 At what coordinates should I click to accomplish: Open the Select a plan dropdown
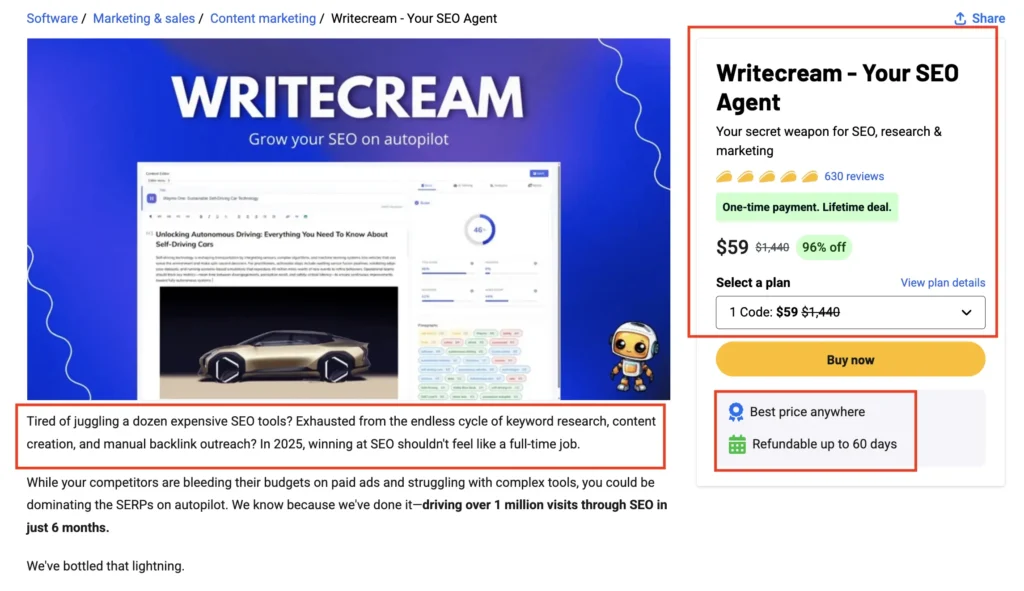850,312
